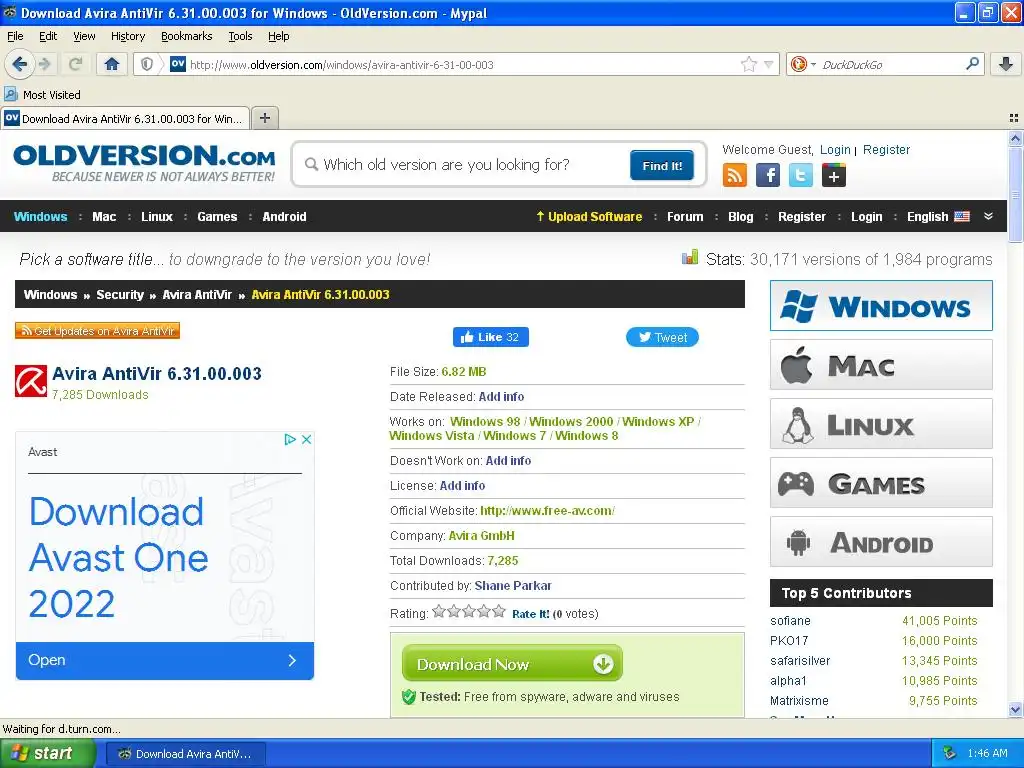
Task: Open the downloads arrow button
Action: (1006, 64)
